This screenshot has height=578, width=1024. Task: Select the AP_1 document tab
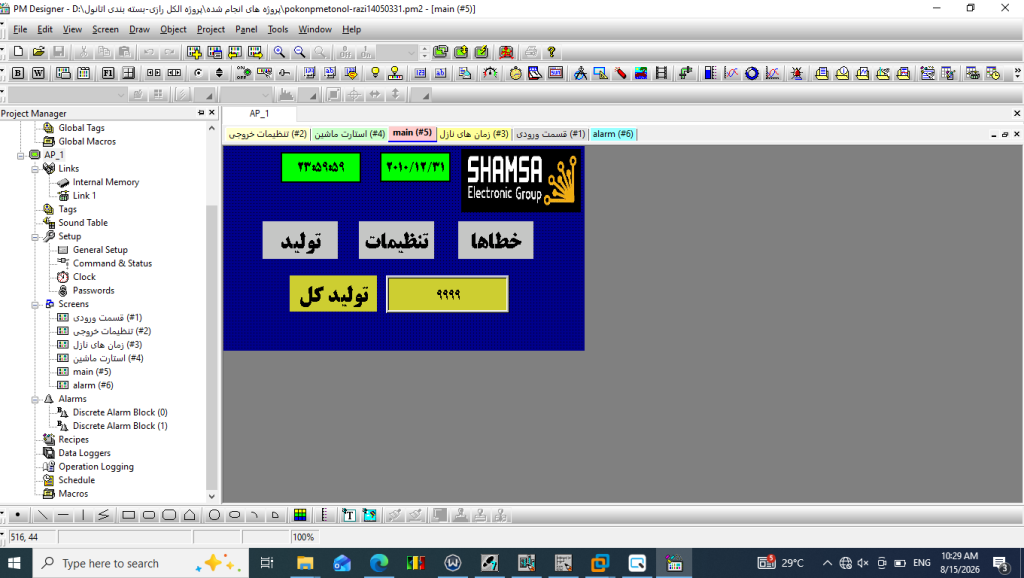(x=259, y=114)
